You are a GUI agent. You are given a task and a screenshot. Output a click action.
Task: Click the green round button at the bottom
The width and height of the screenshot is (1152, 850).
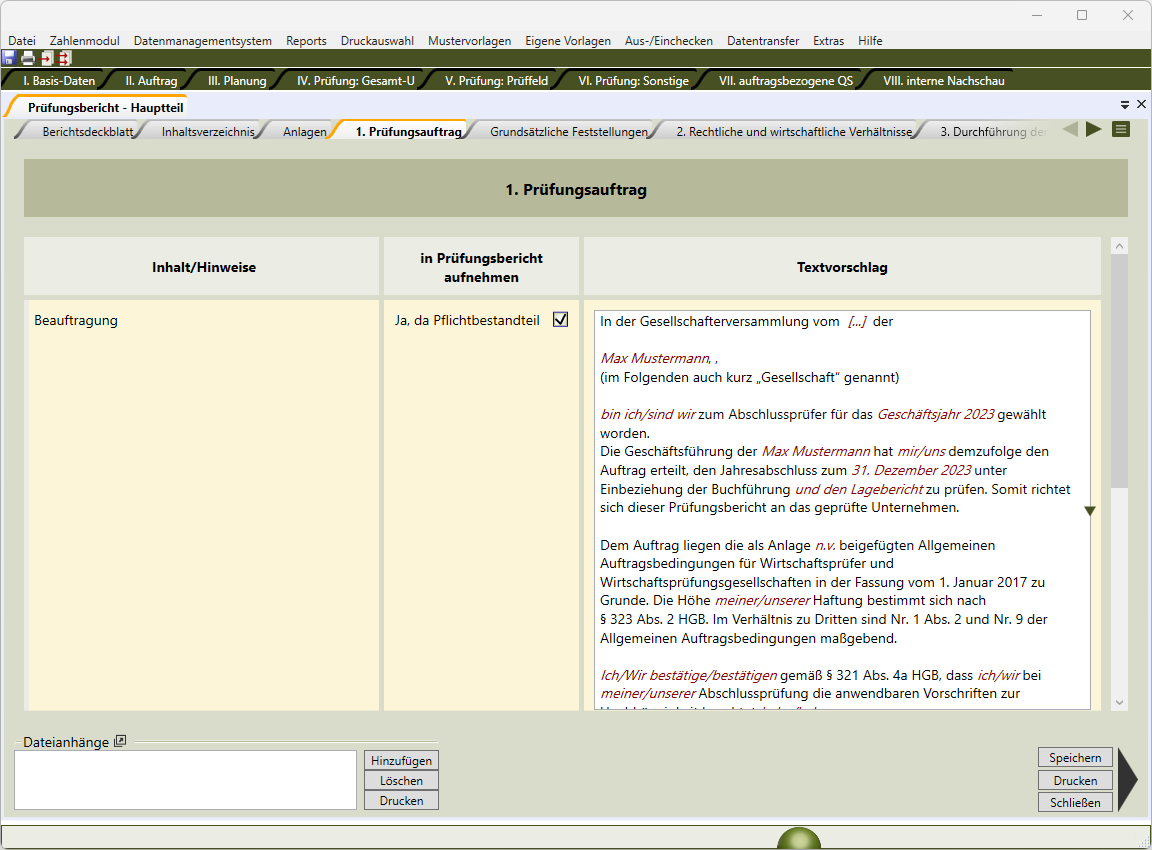pyautogui.click(x=798, y=840)
